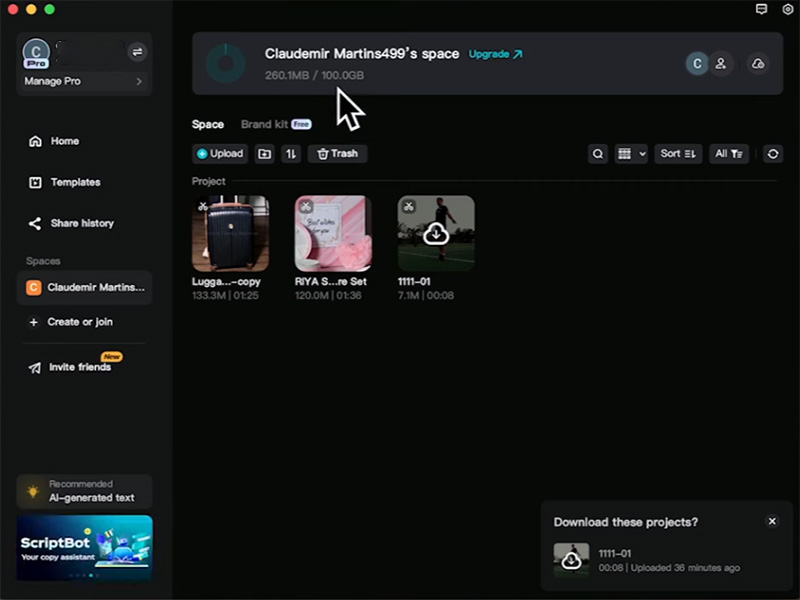Click the batch transfer arrows icon
The width and height of the screenshot is (800, 600).
point(290,154)
